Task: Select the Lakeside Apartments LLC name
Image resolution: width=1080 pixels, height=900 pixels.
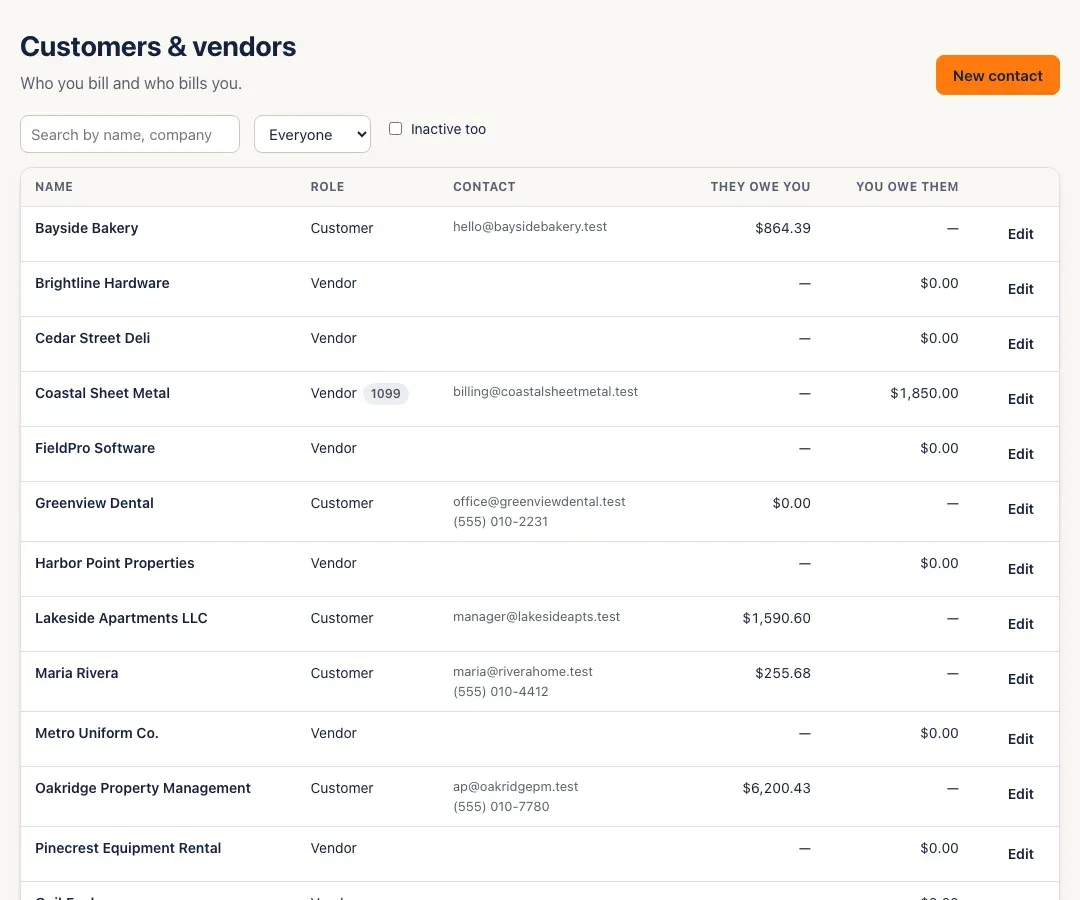Action: click(121, 618)
